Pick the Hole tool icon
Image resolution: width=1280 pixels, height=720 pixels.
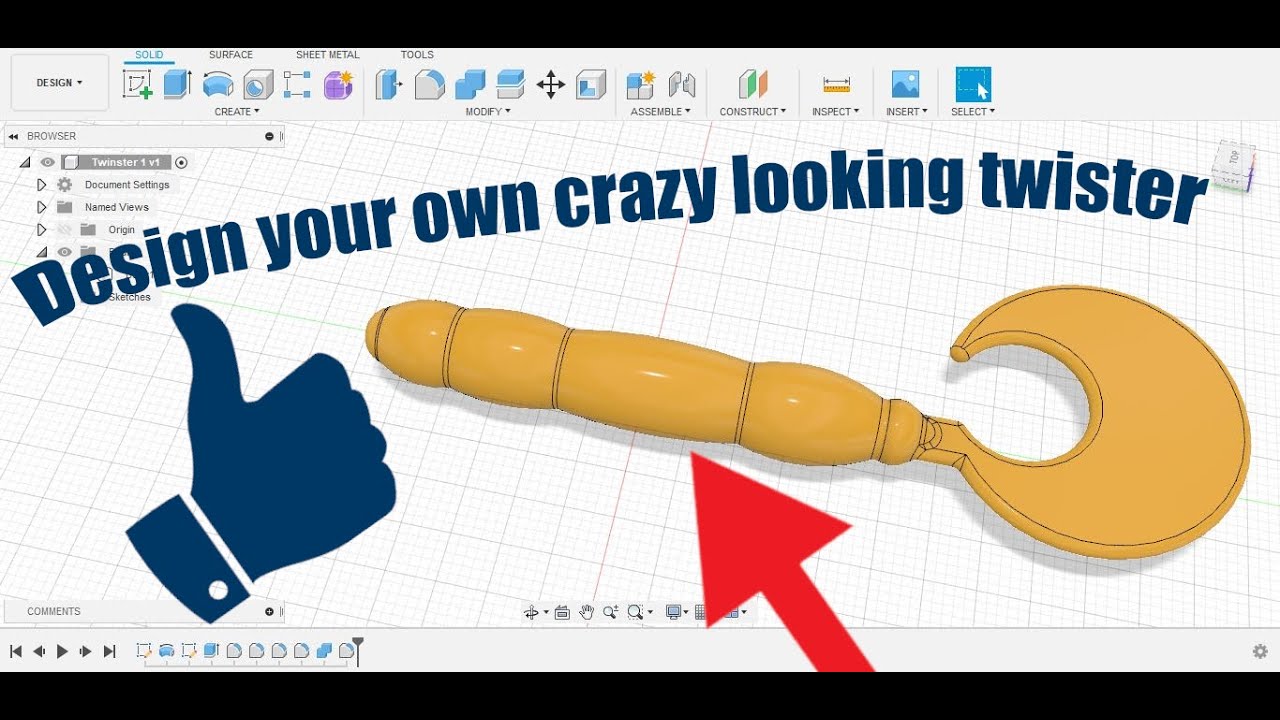[258, 84]
